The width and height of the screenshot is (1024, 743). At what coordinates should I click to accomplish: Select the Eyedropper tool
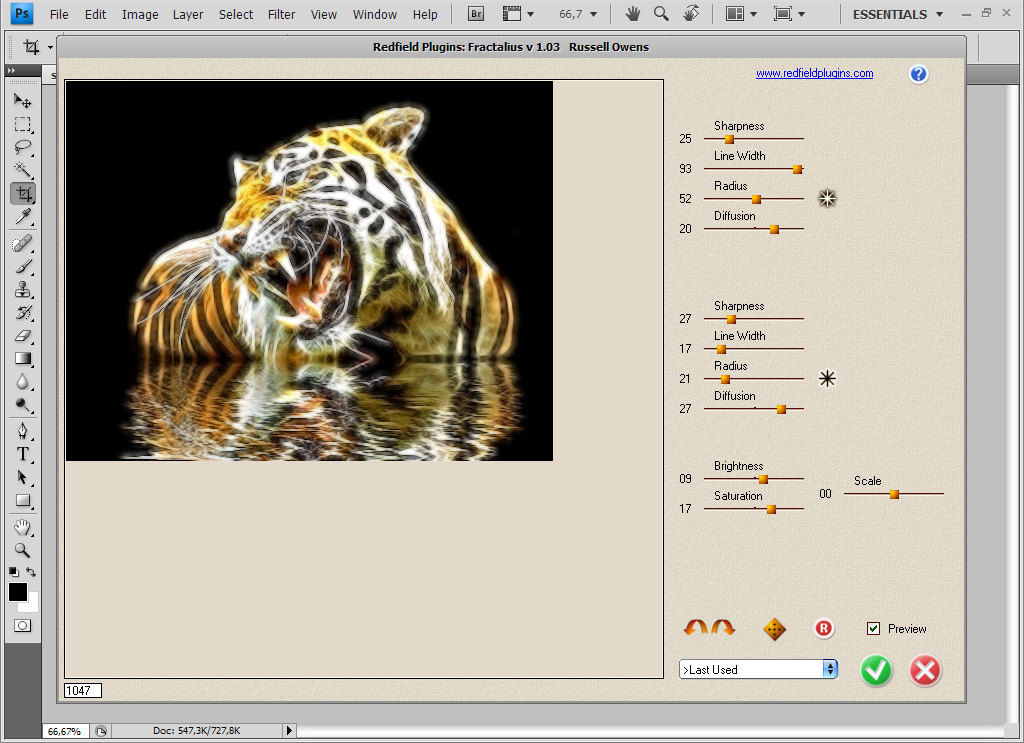pyautogui.click(x=23, y=217)
